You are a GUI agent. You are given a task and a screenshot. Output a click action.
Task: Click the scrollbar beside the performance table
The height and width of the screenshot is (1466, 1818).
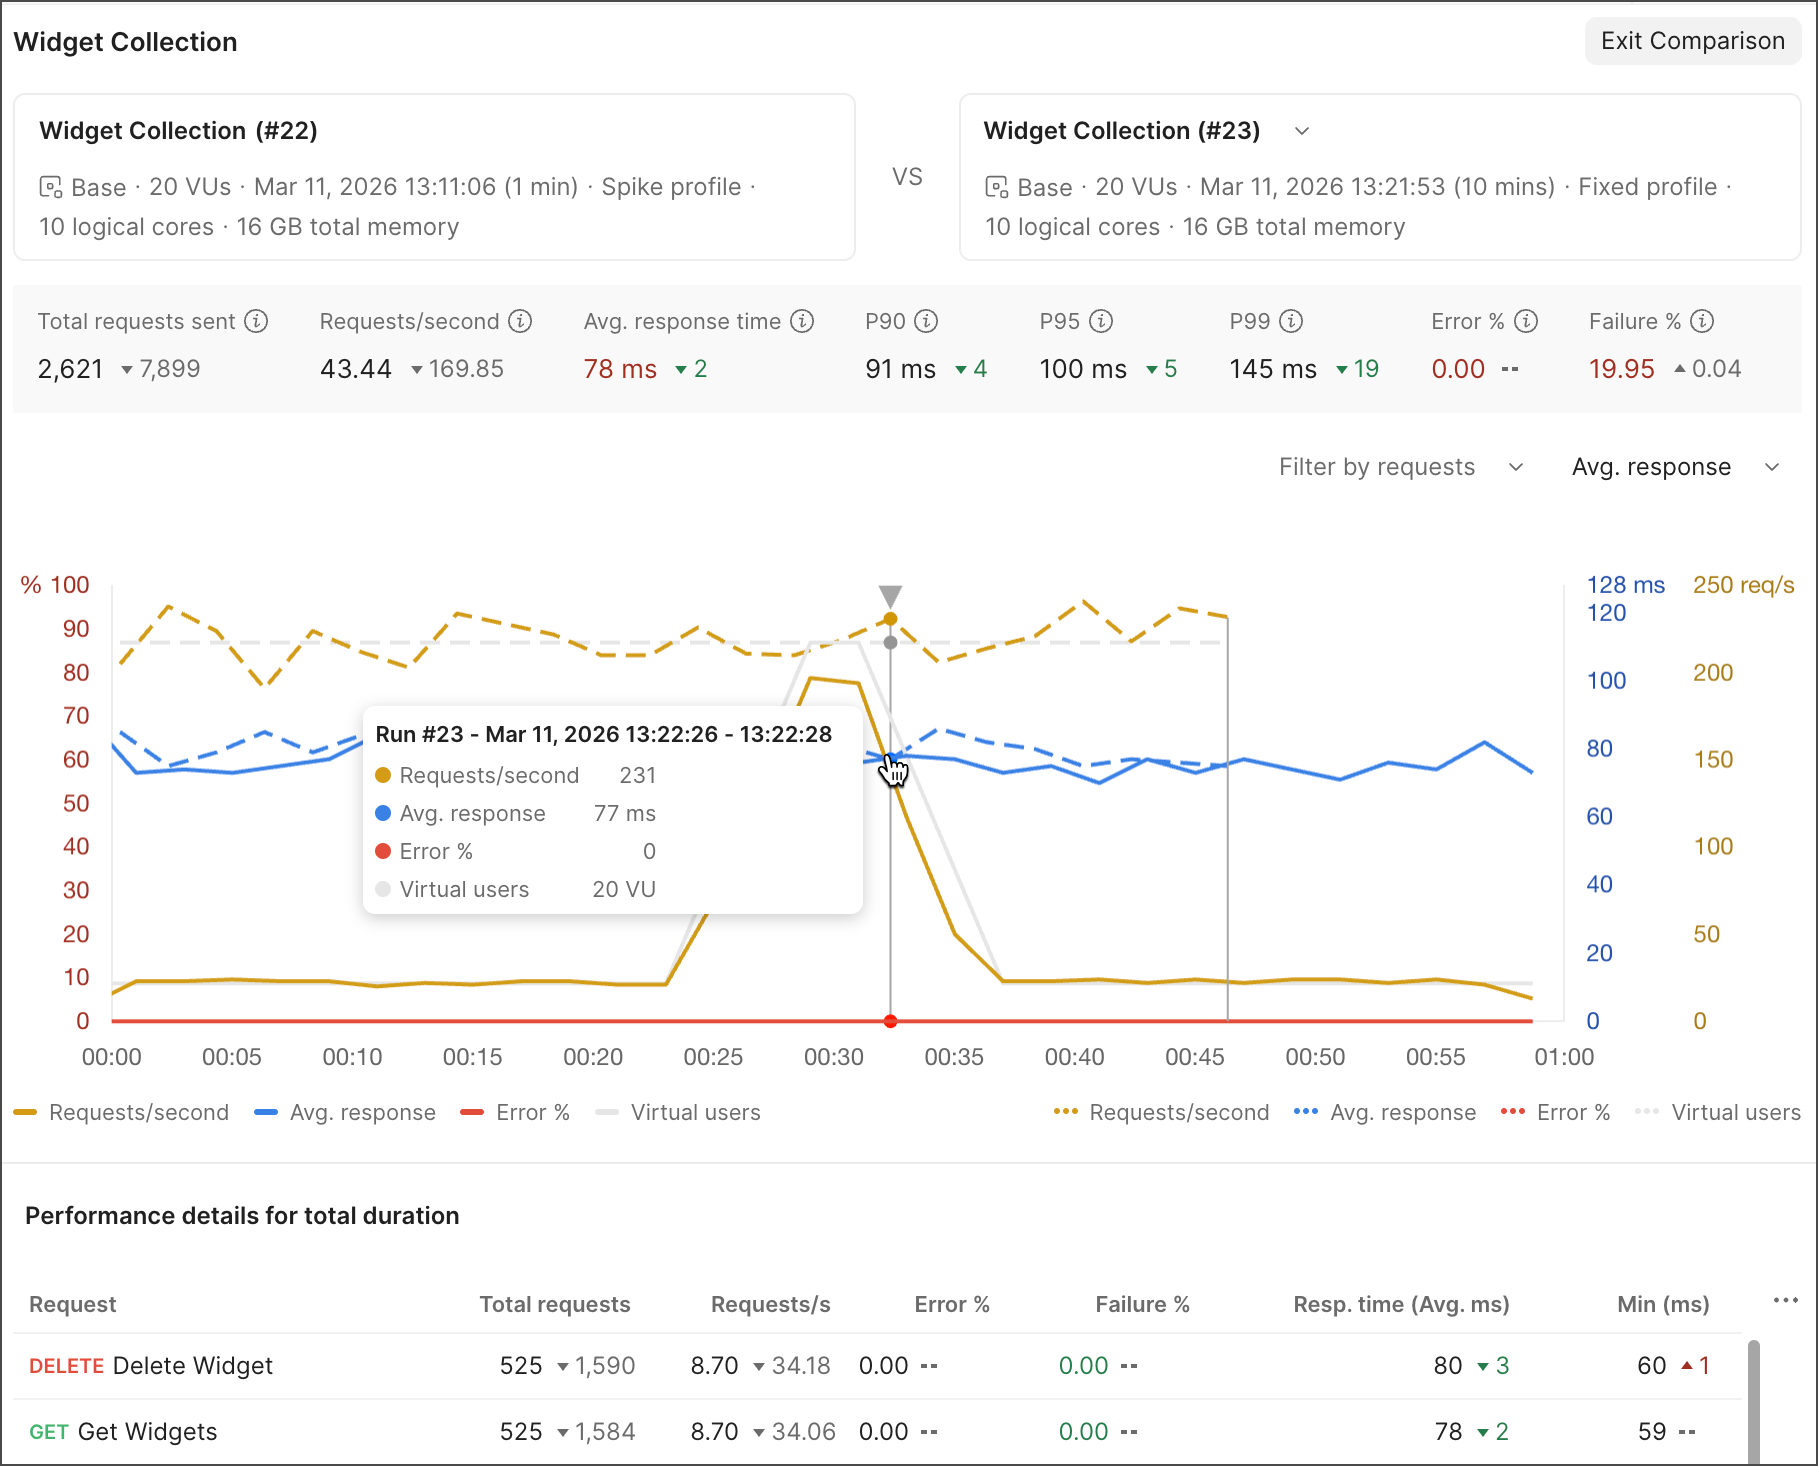coord(1753,1400)
